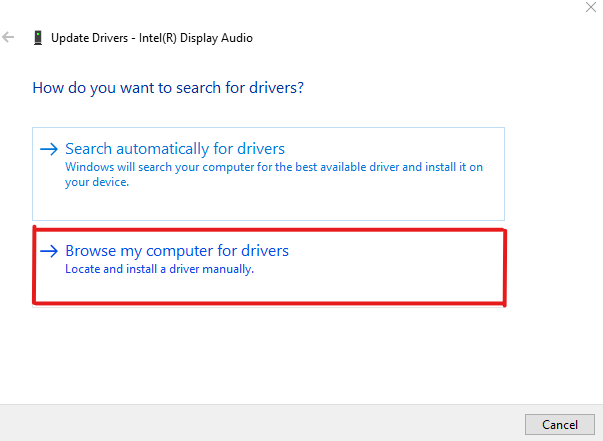Viewport: 603px width, 441px height.
Task: Click the arrow icon beside Search automatically
Action: (49, 149)
